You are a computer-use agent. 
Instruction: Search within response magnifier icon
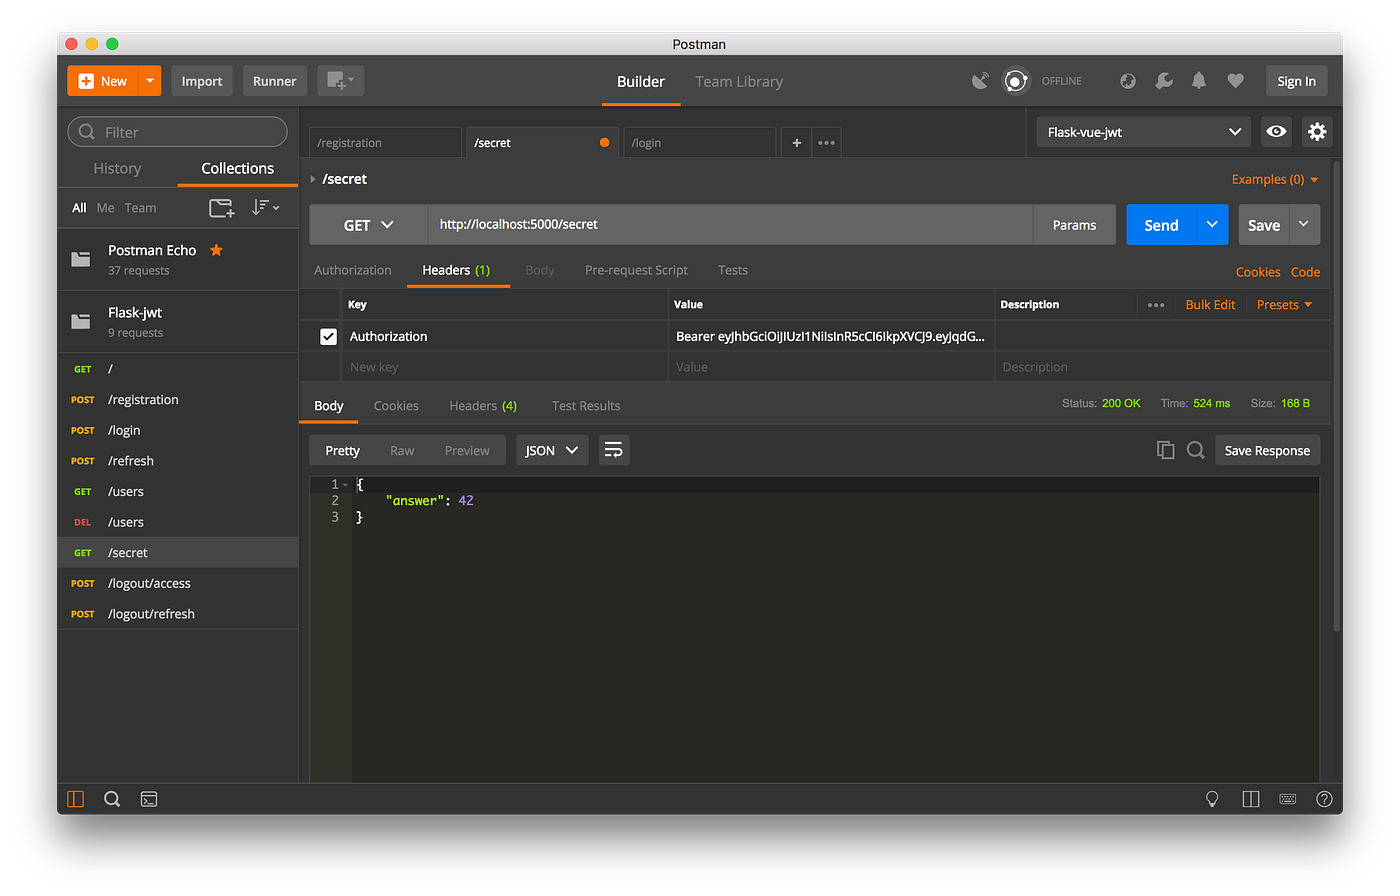tap(1195, 450)
